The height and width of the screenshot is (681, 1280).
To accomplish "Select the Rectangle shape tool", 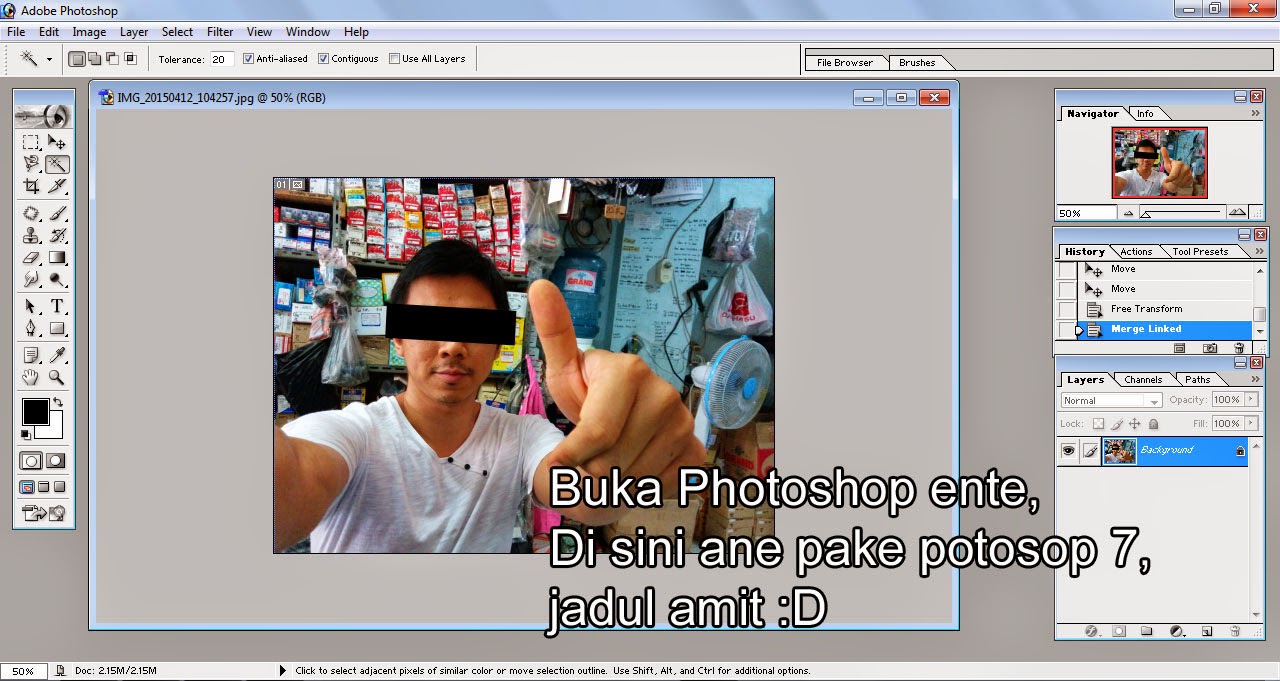I will tap(57, 328).
